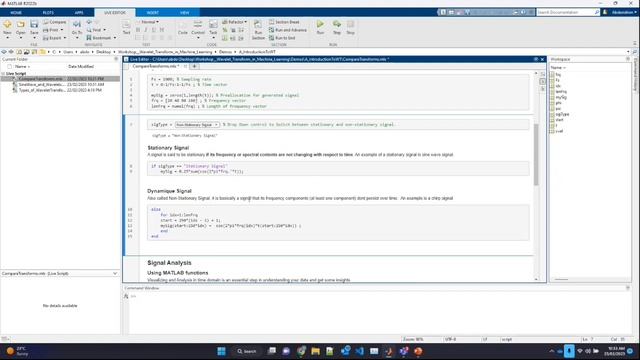Toggle italic text formatting
The width and height of the screenshot is (640, 360).
pos(146,30)
